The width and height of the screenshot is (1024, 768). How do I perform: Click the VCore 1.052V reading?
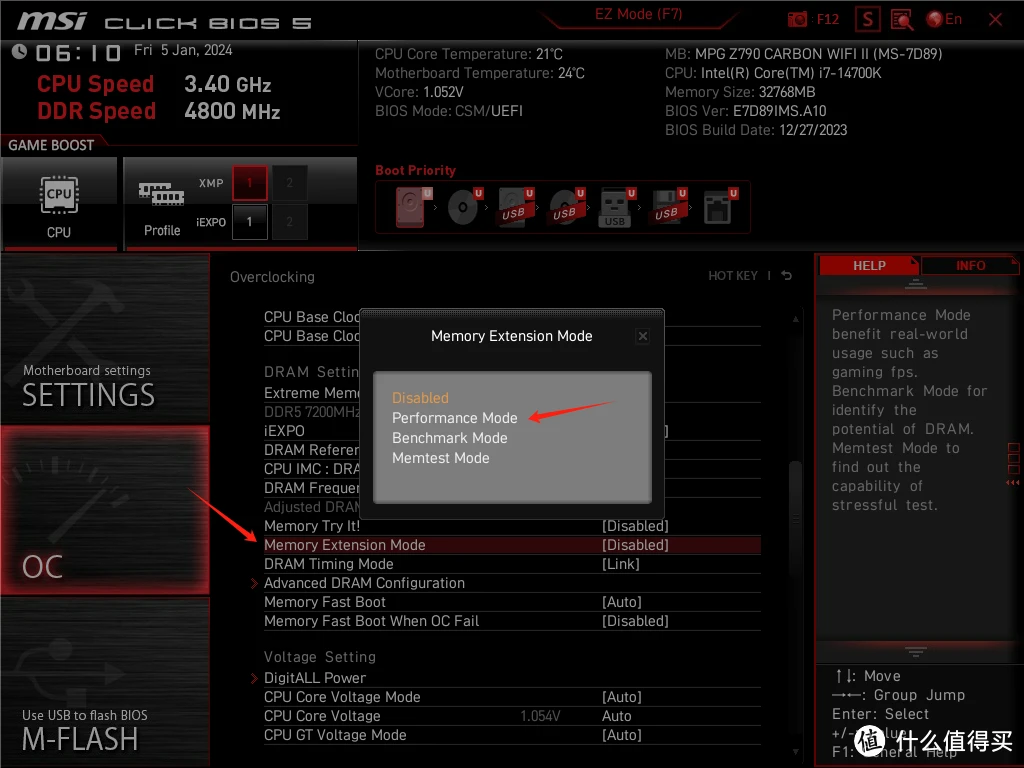419,92
